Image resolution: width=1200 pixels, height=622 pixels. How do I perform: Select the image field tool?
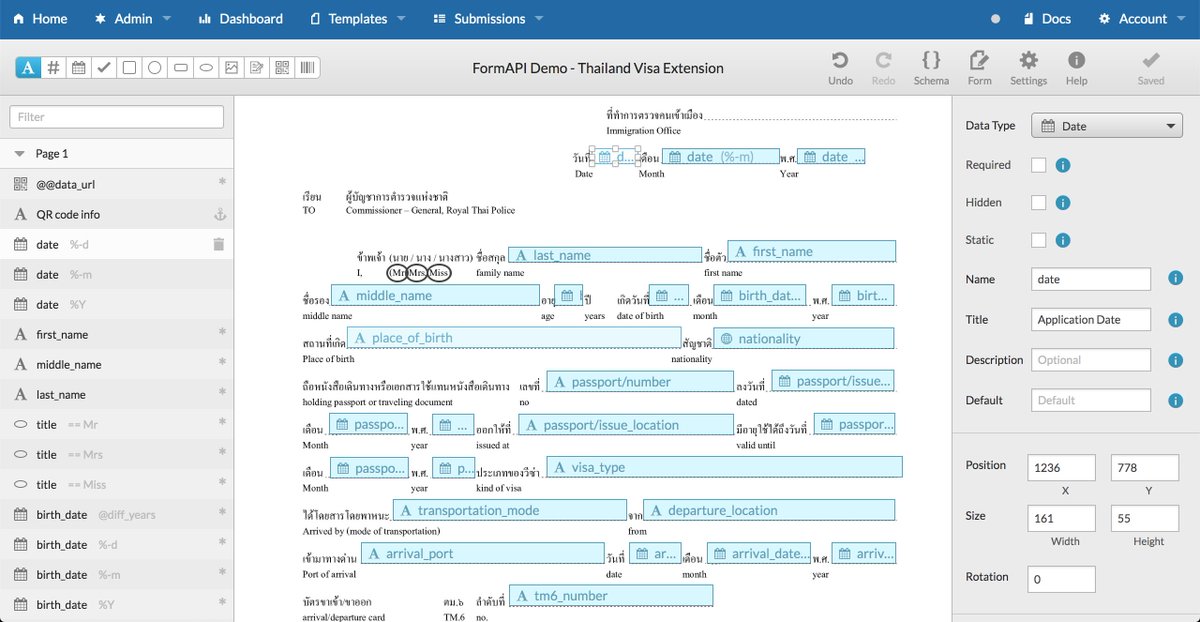[231, 68]
